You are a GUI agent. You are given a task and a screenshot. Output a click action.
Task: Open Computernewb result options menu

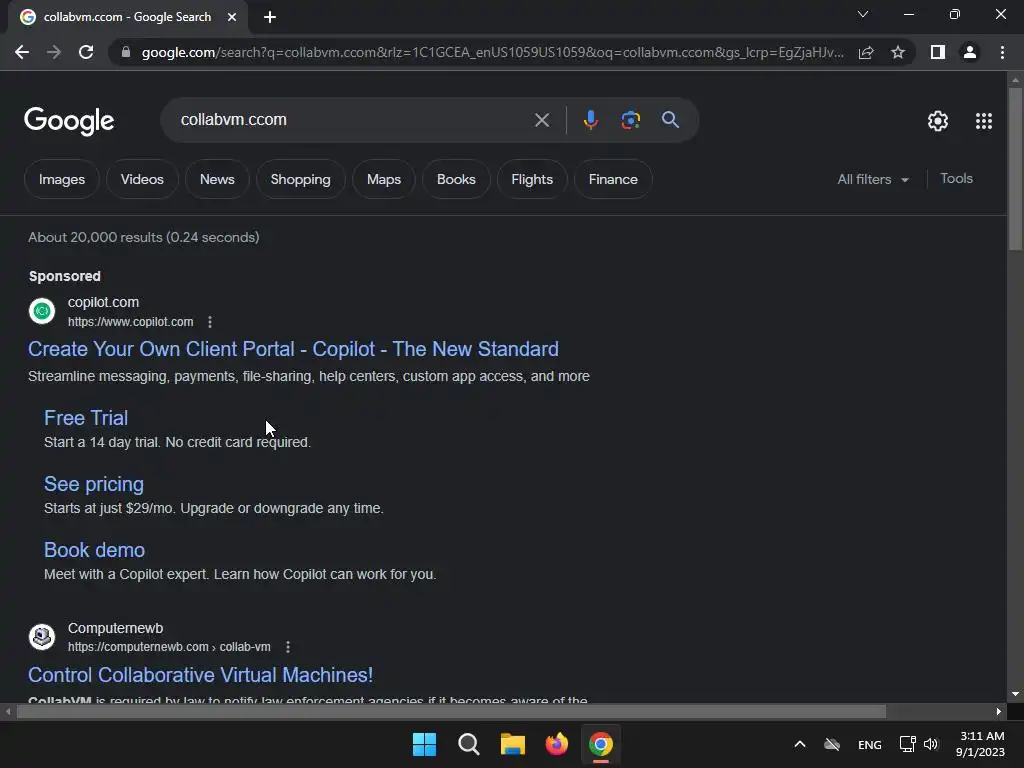point(287,647)
